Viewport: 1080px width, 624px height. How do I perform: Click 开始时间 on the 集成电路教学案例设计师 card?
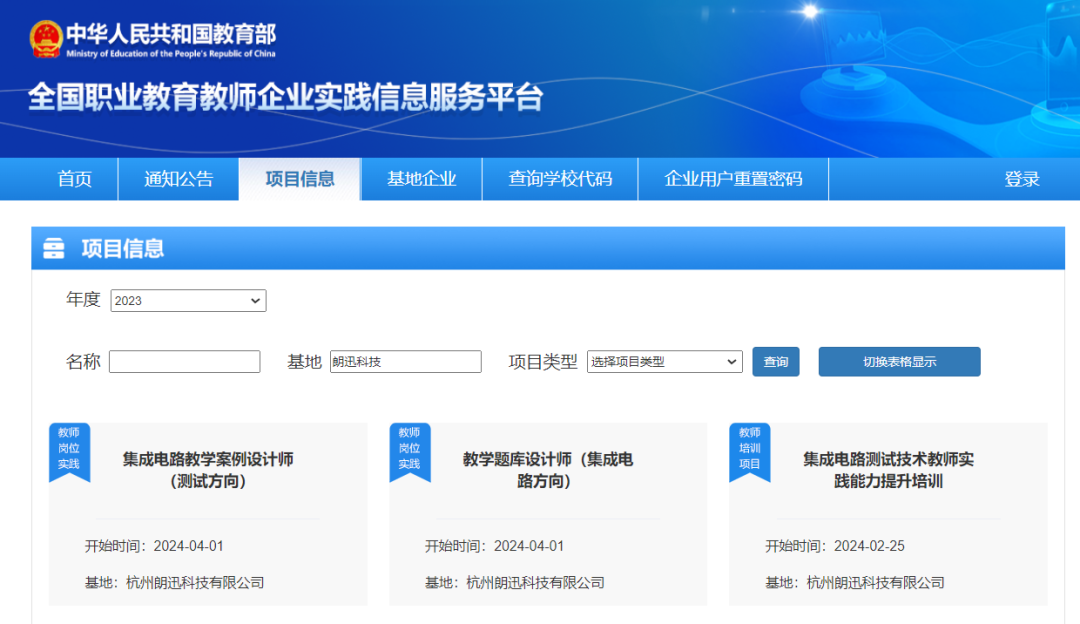click(x=154, y=546)
